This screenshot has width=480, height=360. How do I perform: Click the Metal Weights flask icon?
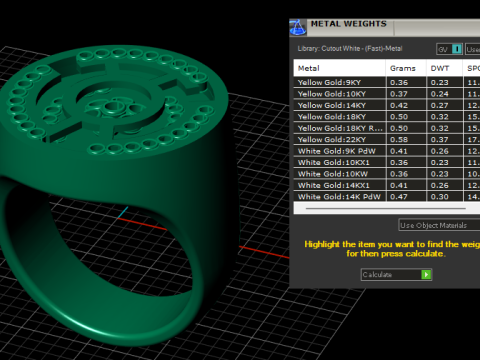[298, 27]
